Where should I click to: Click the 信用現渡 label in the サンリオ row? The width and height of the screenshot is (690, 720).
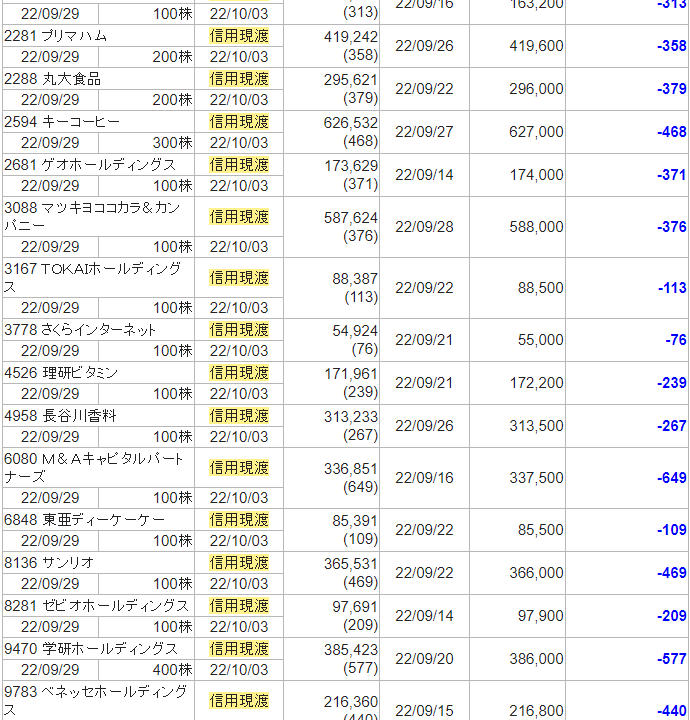coord(239,563)
